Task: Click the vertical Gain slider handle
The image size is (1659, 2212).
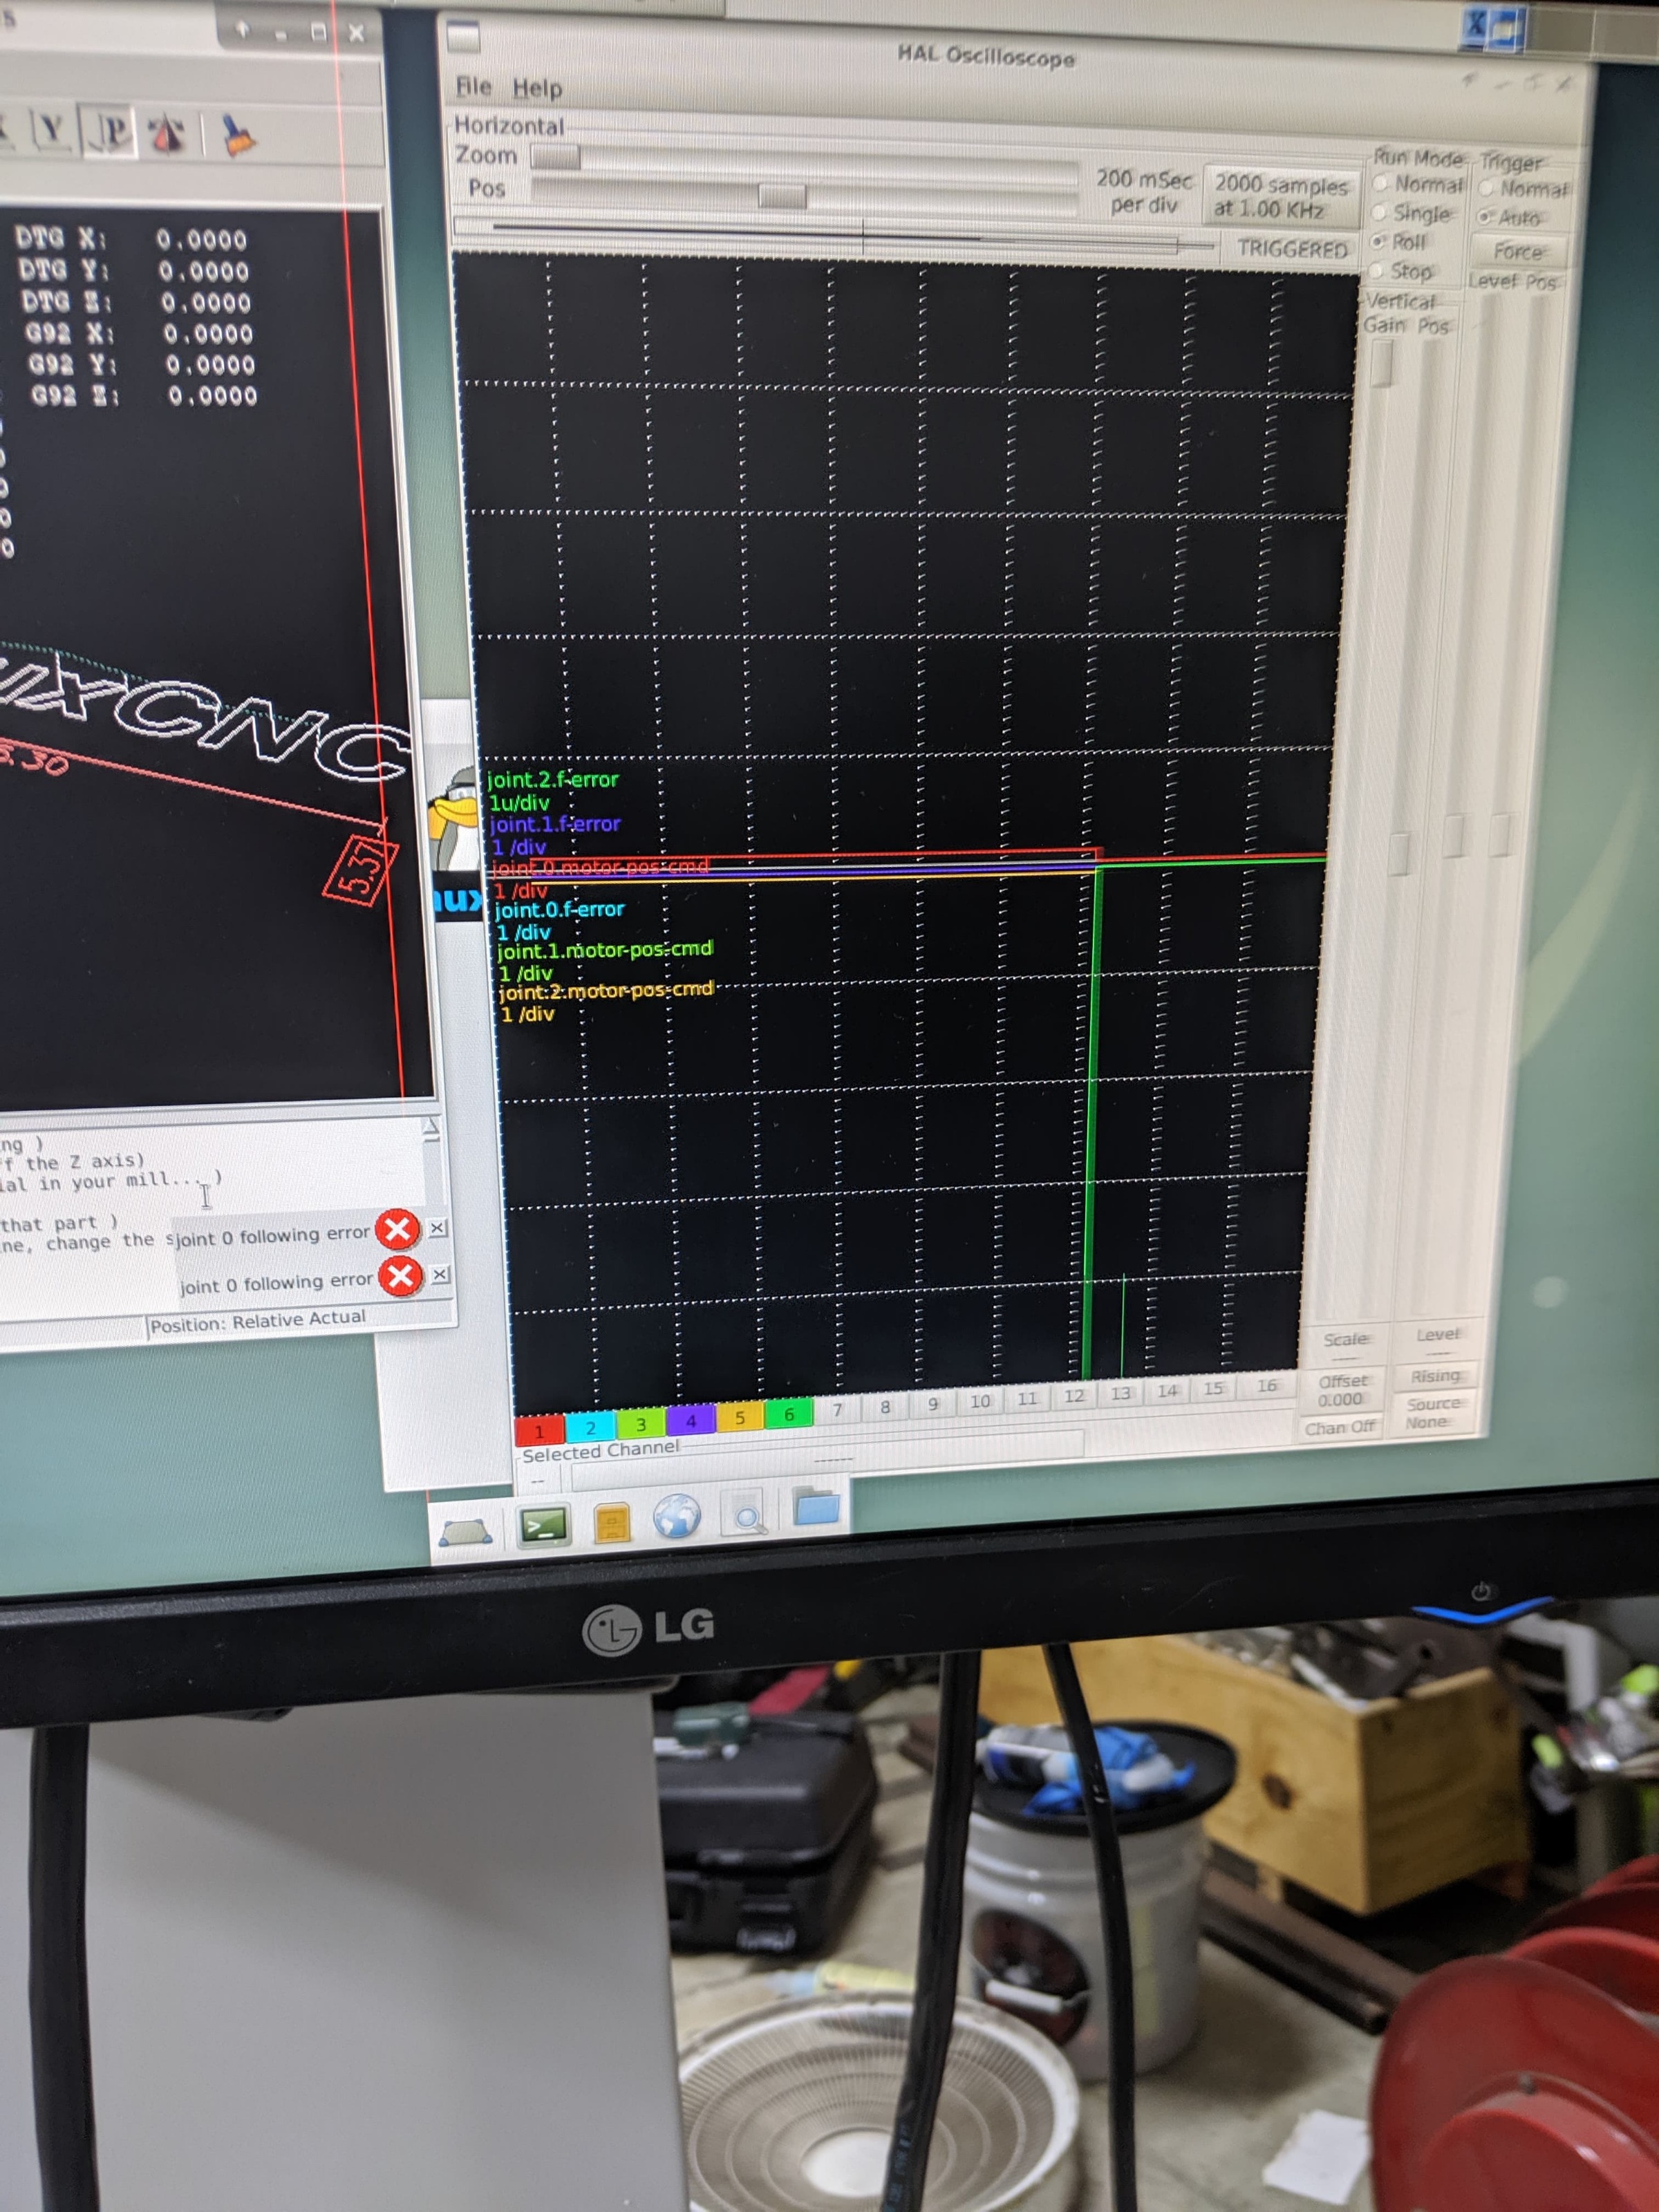Action: (x=1382, y=364)
